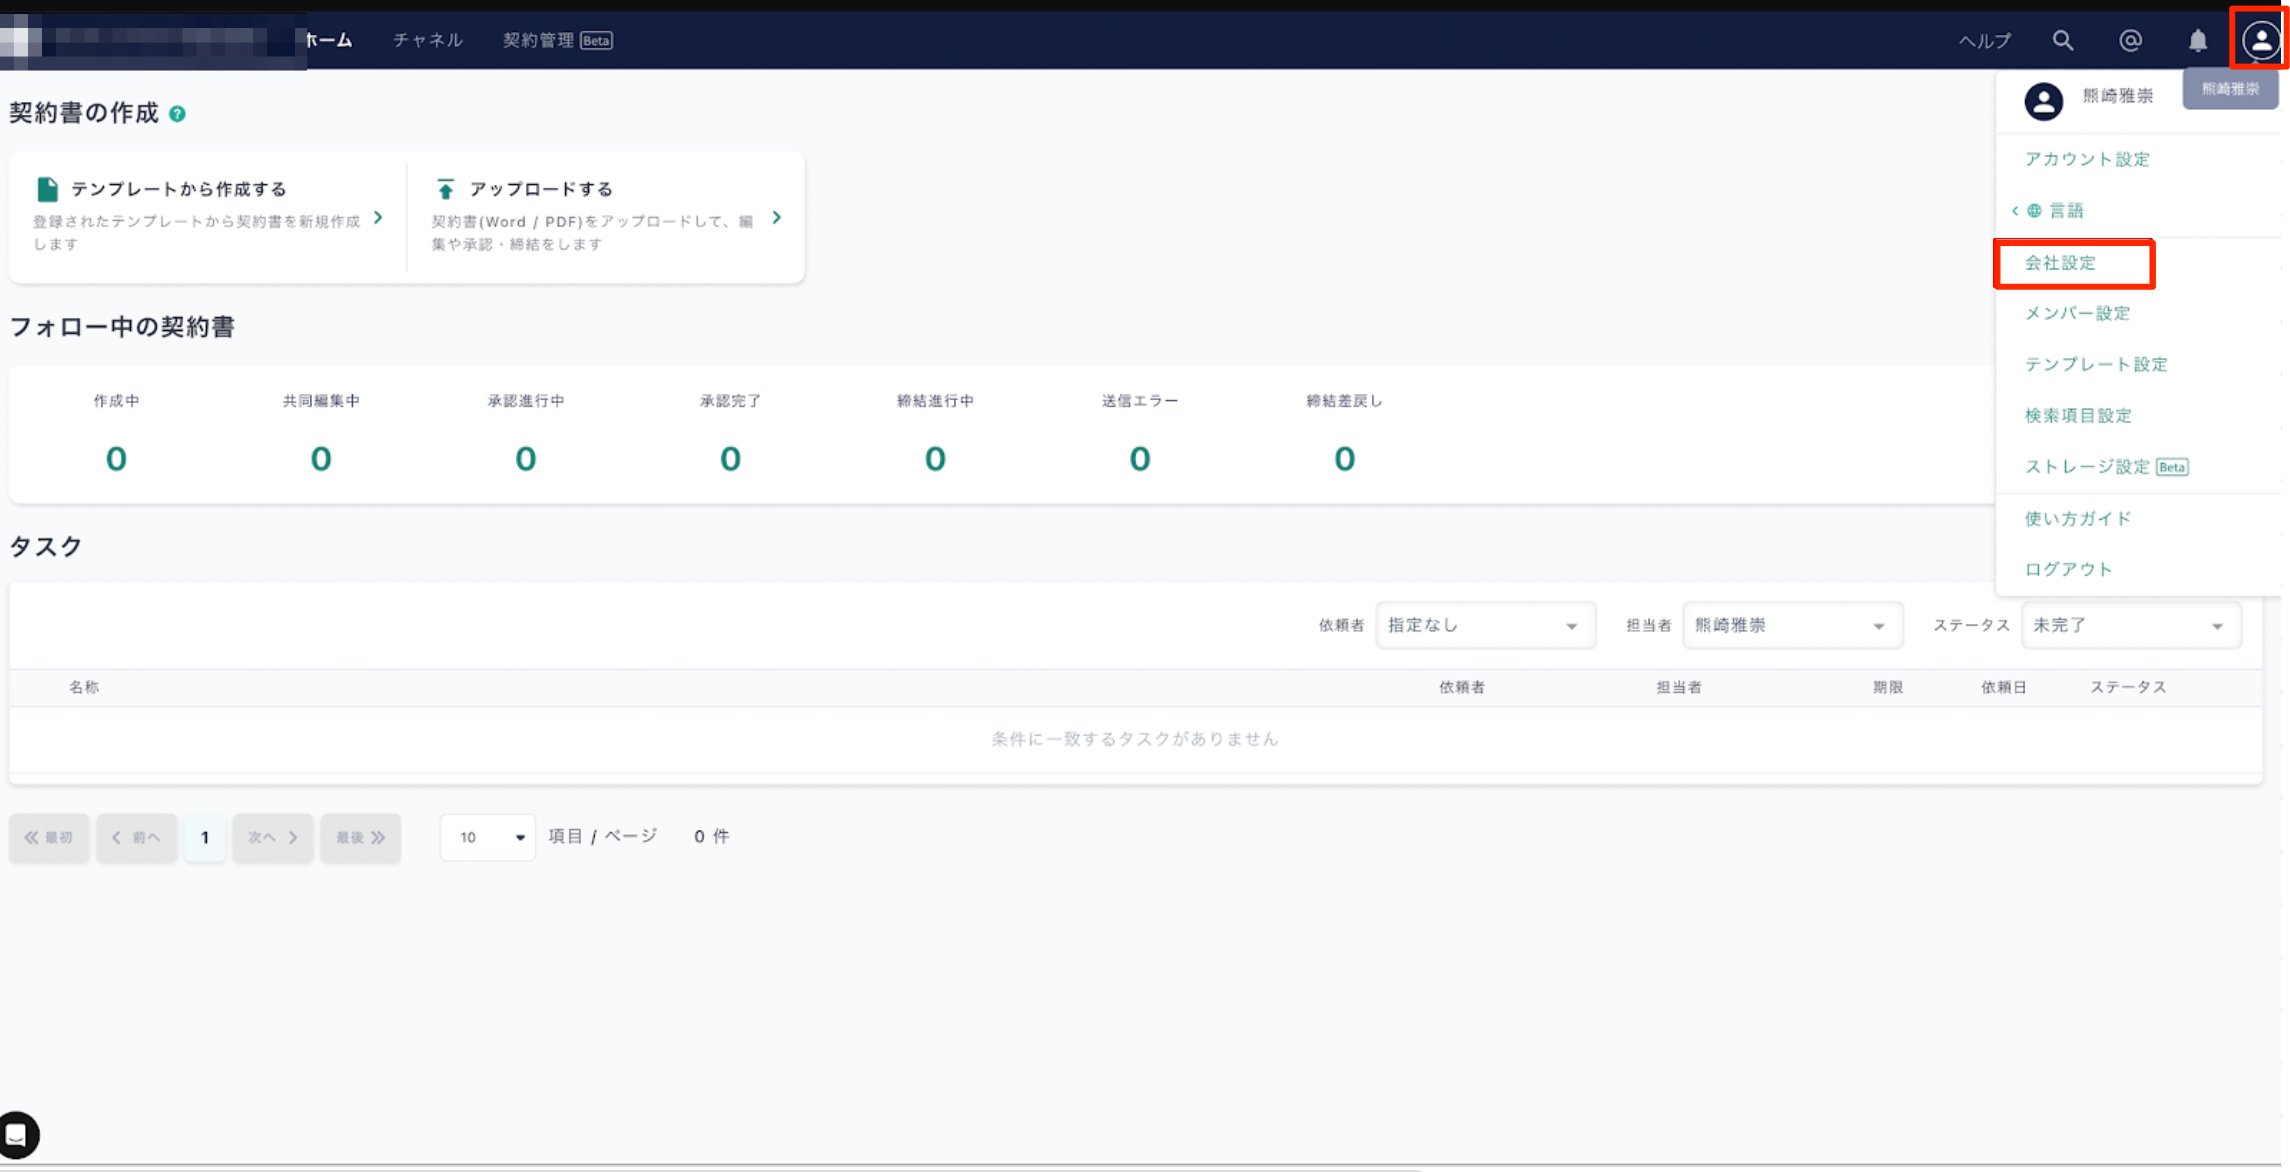Open mentions via the @ icon
This screenshot has width=2290, height=1172.
(x=2130, y=41)
